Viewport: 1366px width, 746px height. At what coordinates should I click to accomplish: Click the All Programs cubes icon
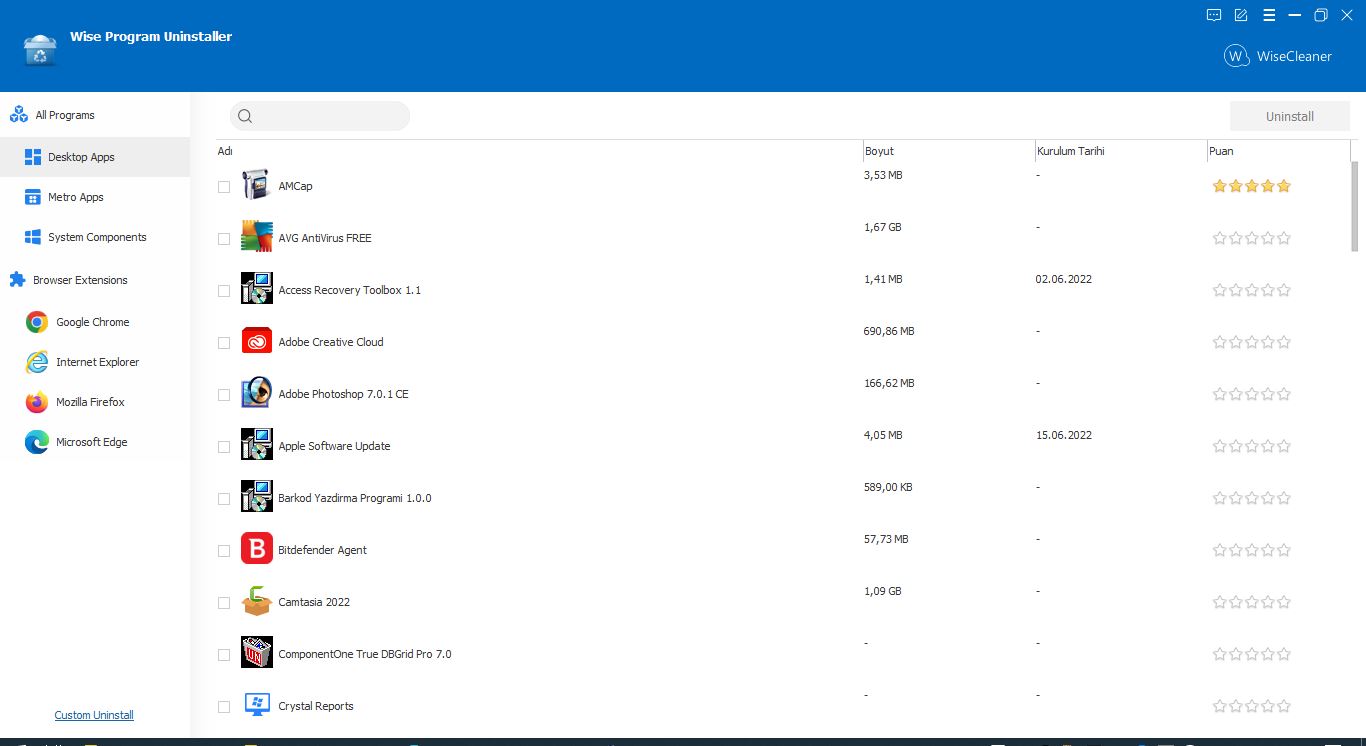tap(19, 115)
